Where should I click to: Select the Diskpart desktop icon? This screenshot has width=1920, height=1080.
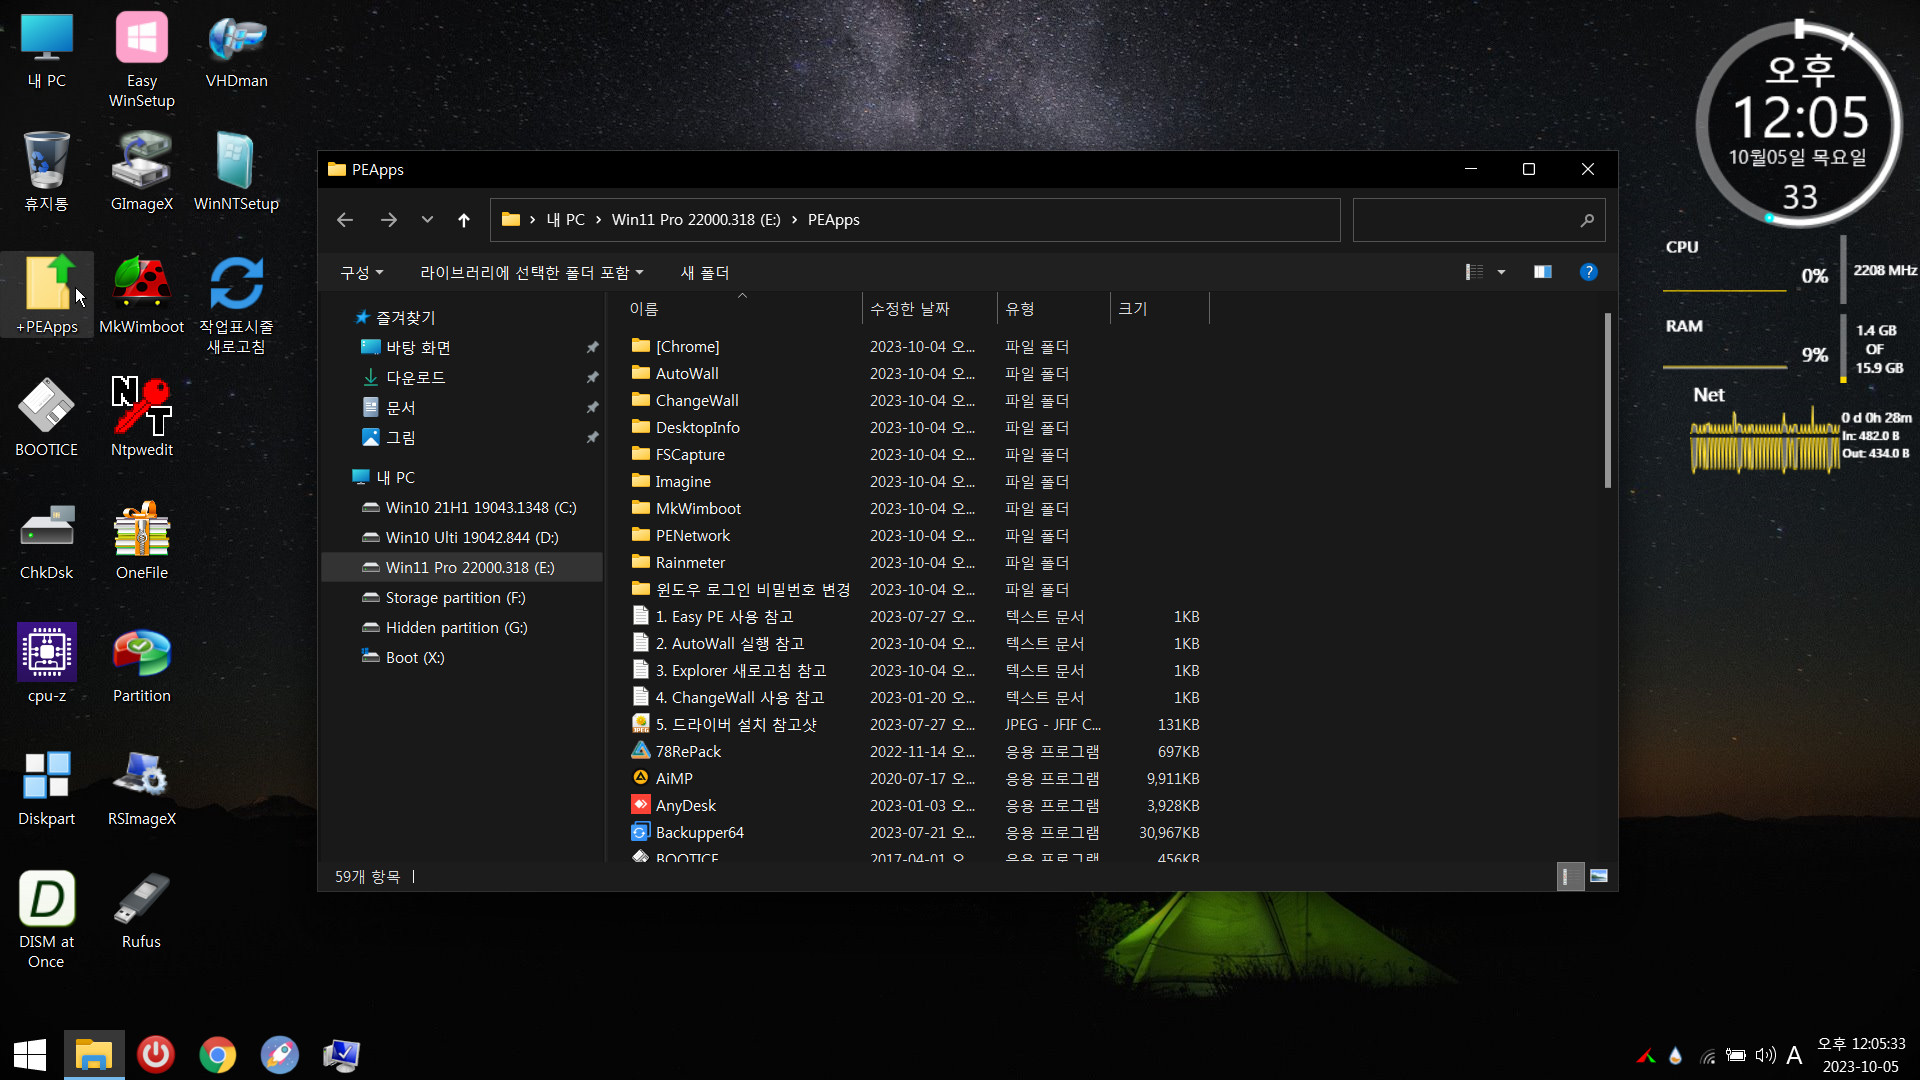click(47, 787)
